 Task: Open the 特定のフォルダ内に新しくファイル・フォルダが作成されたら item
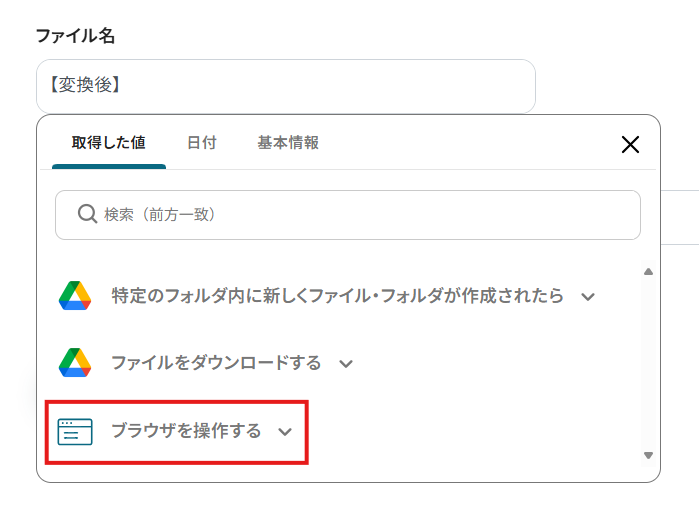click(x=337, y=295)
